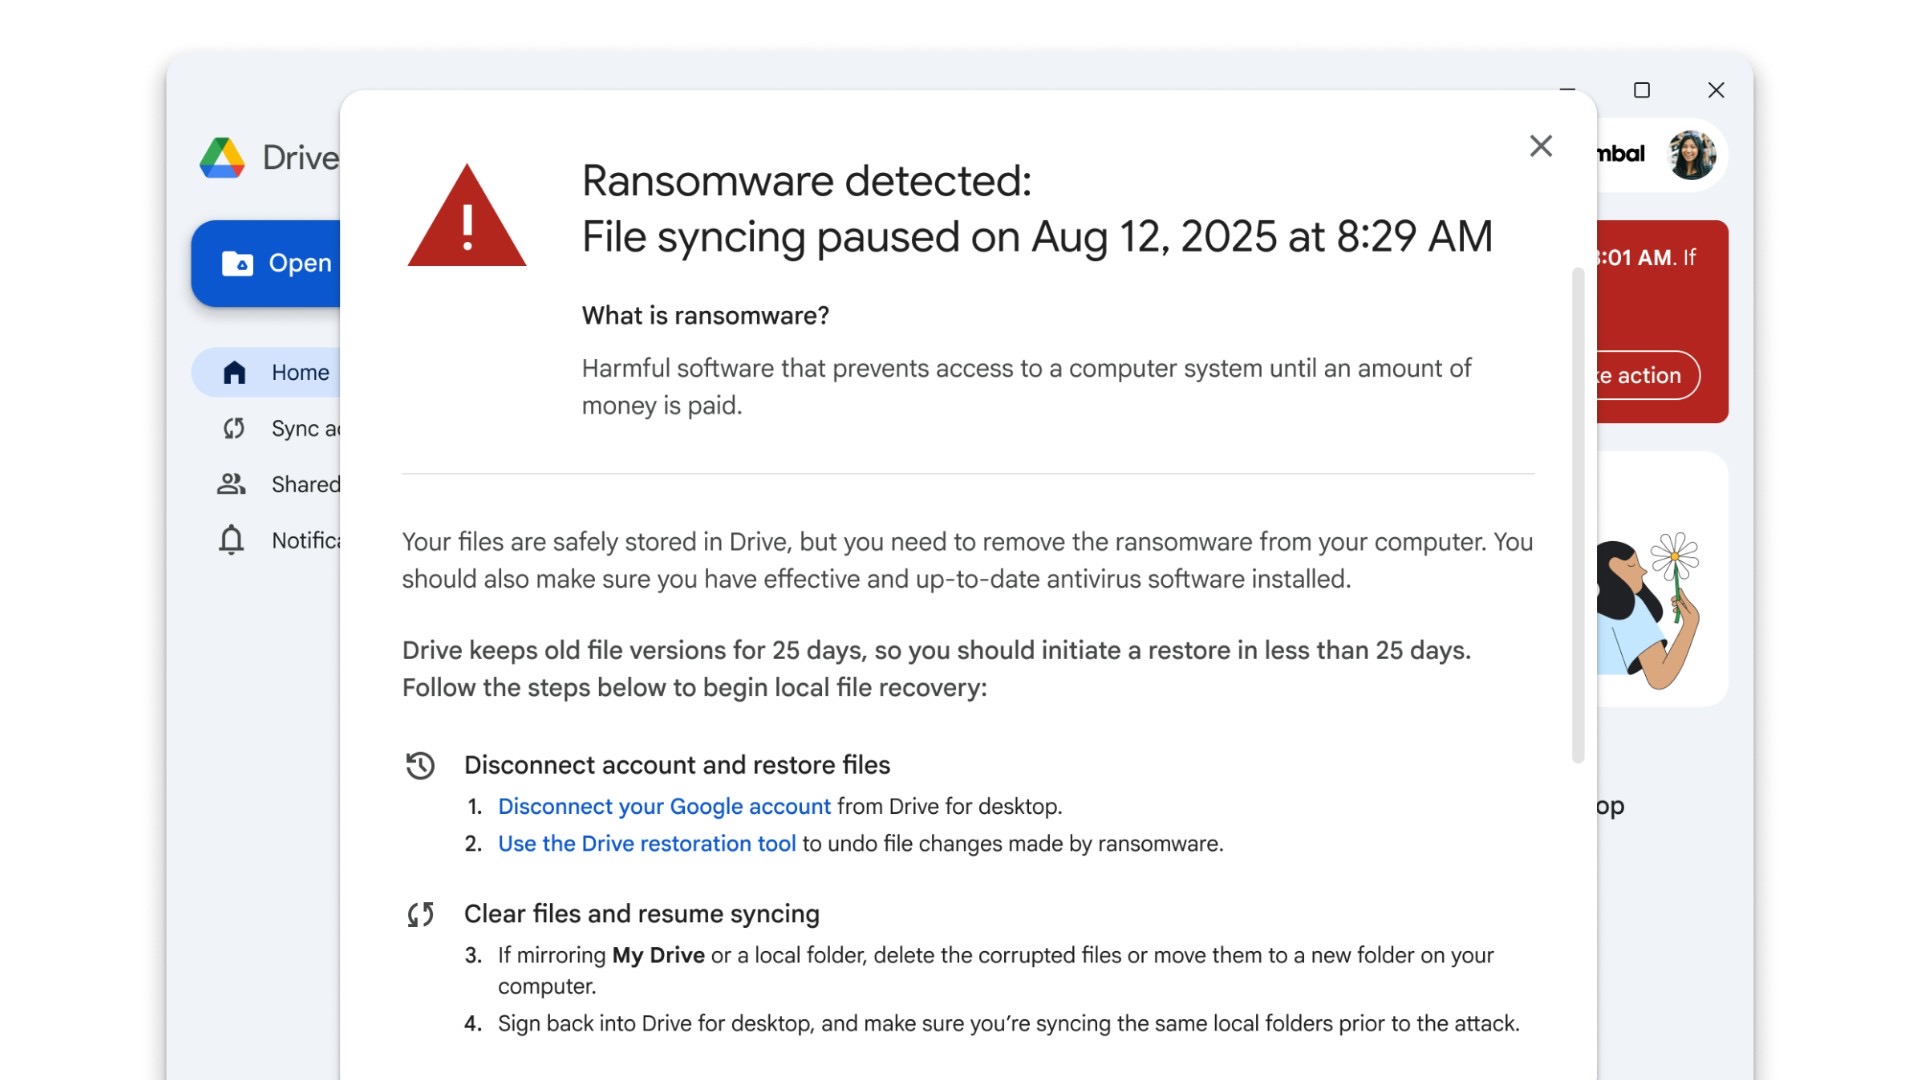Image resolution: width=1920 pixels, height=1080 pixels.
Task: Open the Shared people icon in the sidebar
Action: [x=231, y=484]
